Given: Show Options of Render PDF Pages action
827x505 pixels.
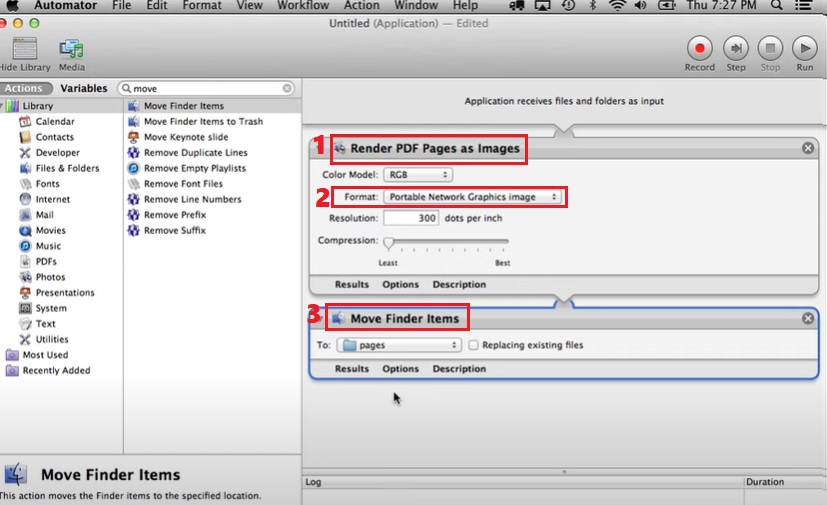Looking at the screenshot, I should click(x=400, y=284).
